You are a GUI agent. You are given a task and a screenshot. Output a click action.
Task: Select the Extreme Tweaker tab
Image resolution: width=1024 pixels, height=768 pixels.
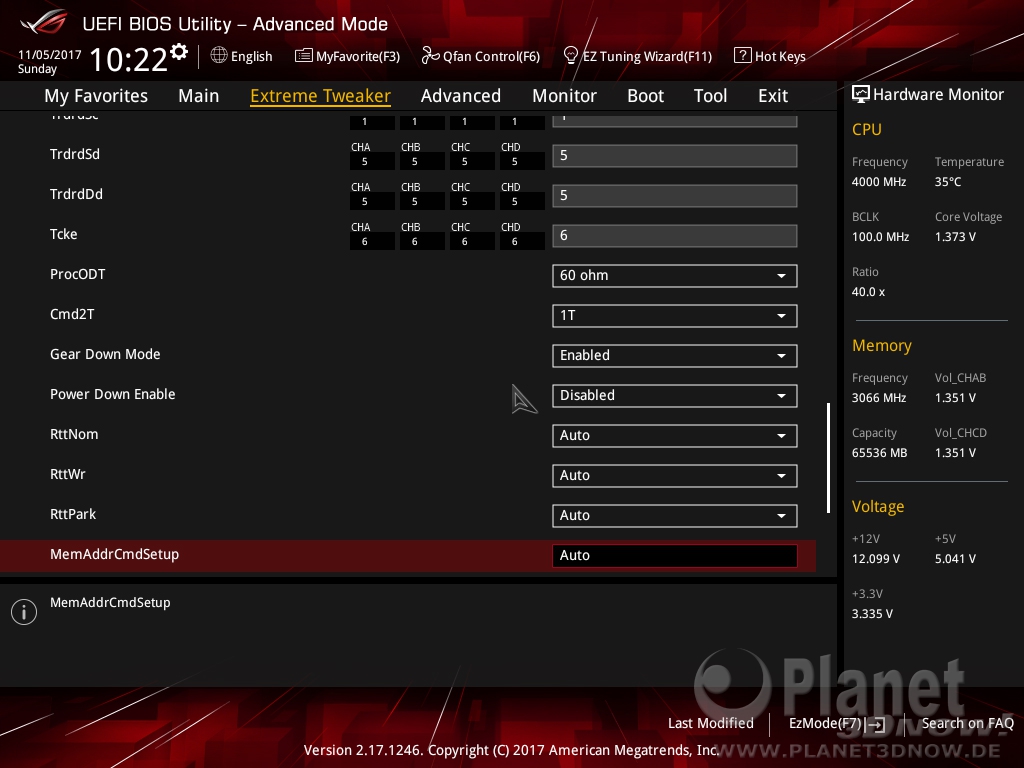320,96
